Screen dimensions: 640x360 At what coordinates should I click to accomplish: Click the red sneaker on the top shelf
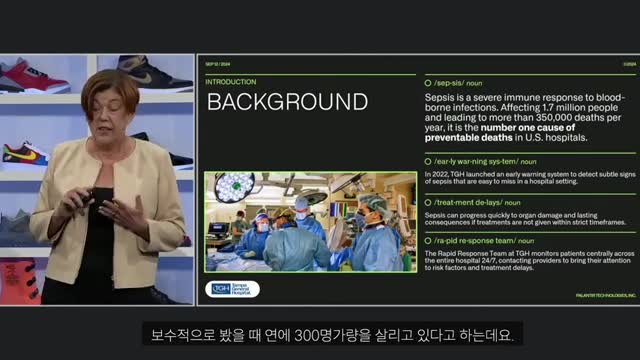coord(35,76)
